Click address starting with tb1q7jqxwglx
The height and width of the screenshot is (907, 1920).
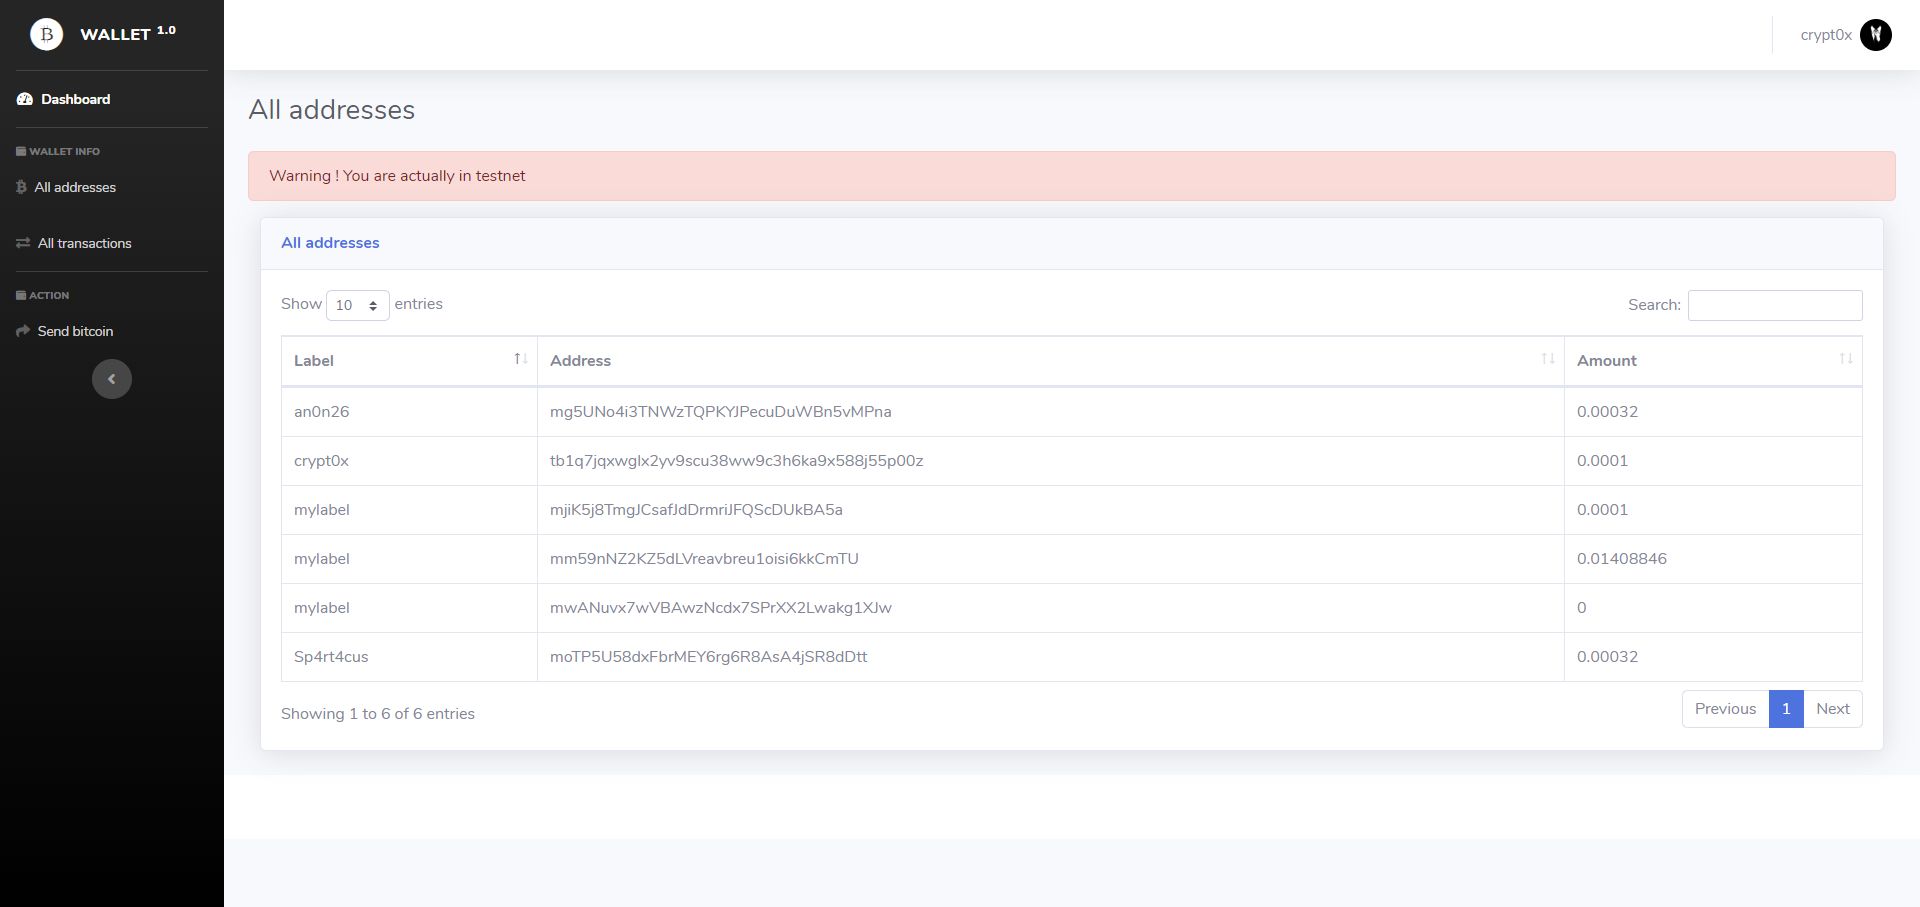[736, 461]
